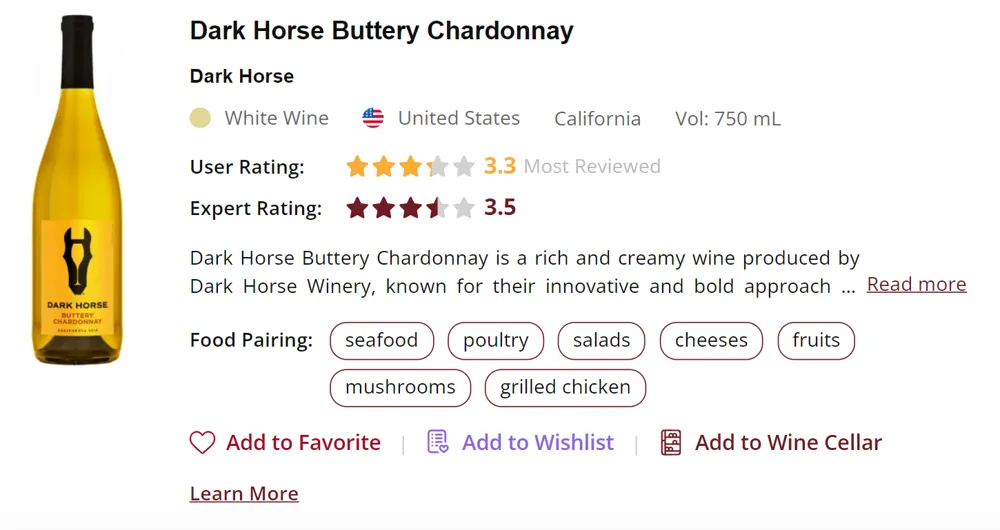Viewport: 1000px width, 530px height.
Task: Expand description with Read more
Action: [916, 285]
